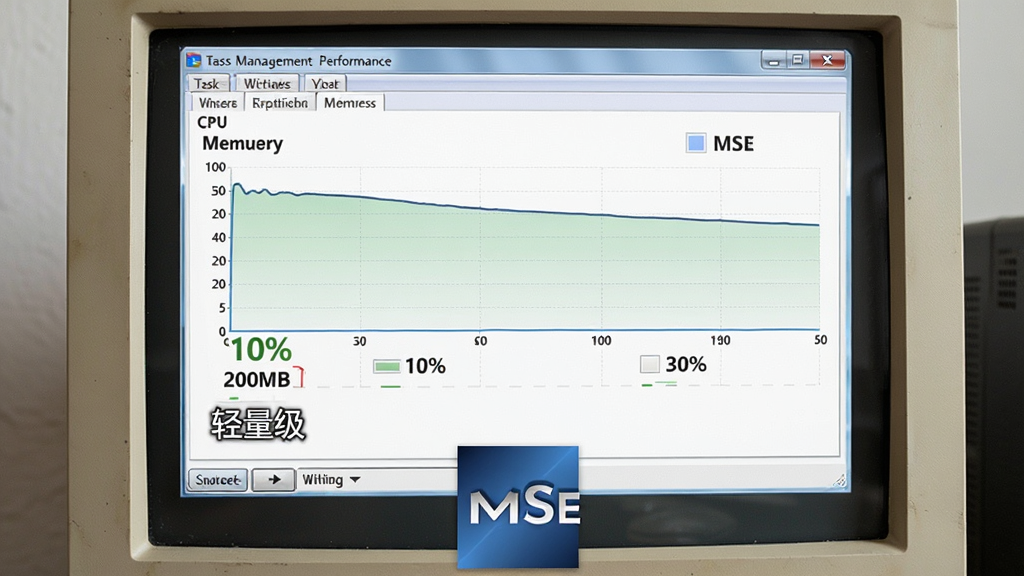This screenshot has width=1024, height=576.
Task: Click the Memuery graph heading
Action: [242, 144]
